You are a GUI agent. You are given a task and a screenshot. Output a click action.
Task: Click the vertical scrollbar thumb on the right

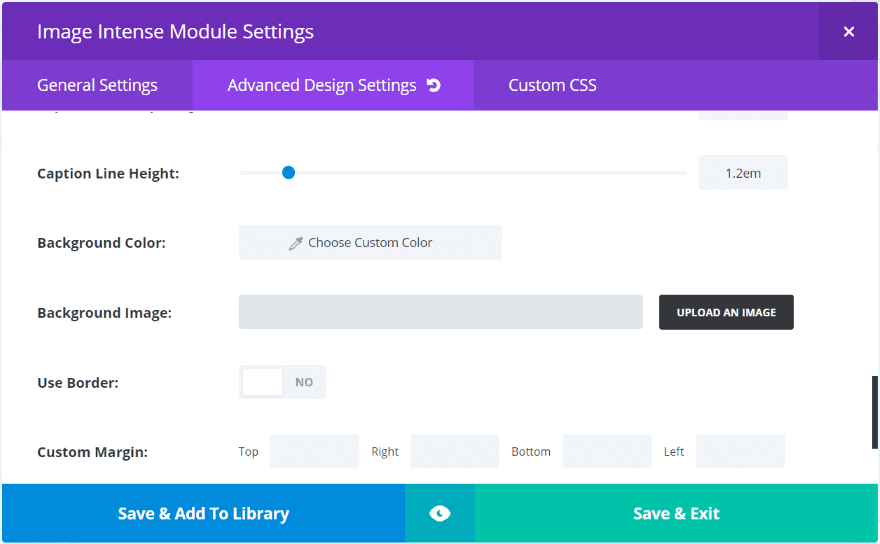(x=875, y=411)
